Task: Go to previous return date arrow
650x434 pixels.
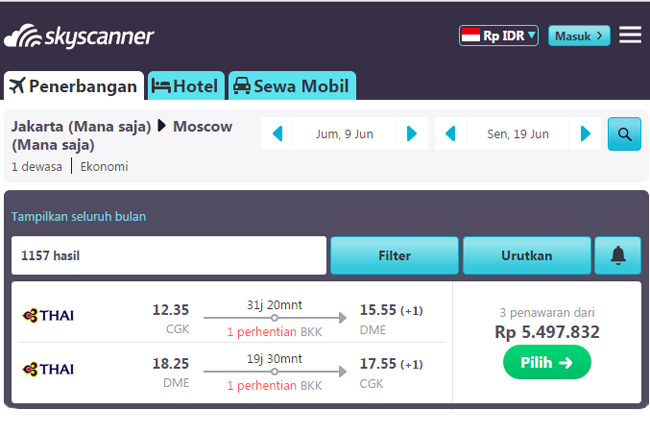Action: click(451, 134)
